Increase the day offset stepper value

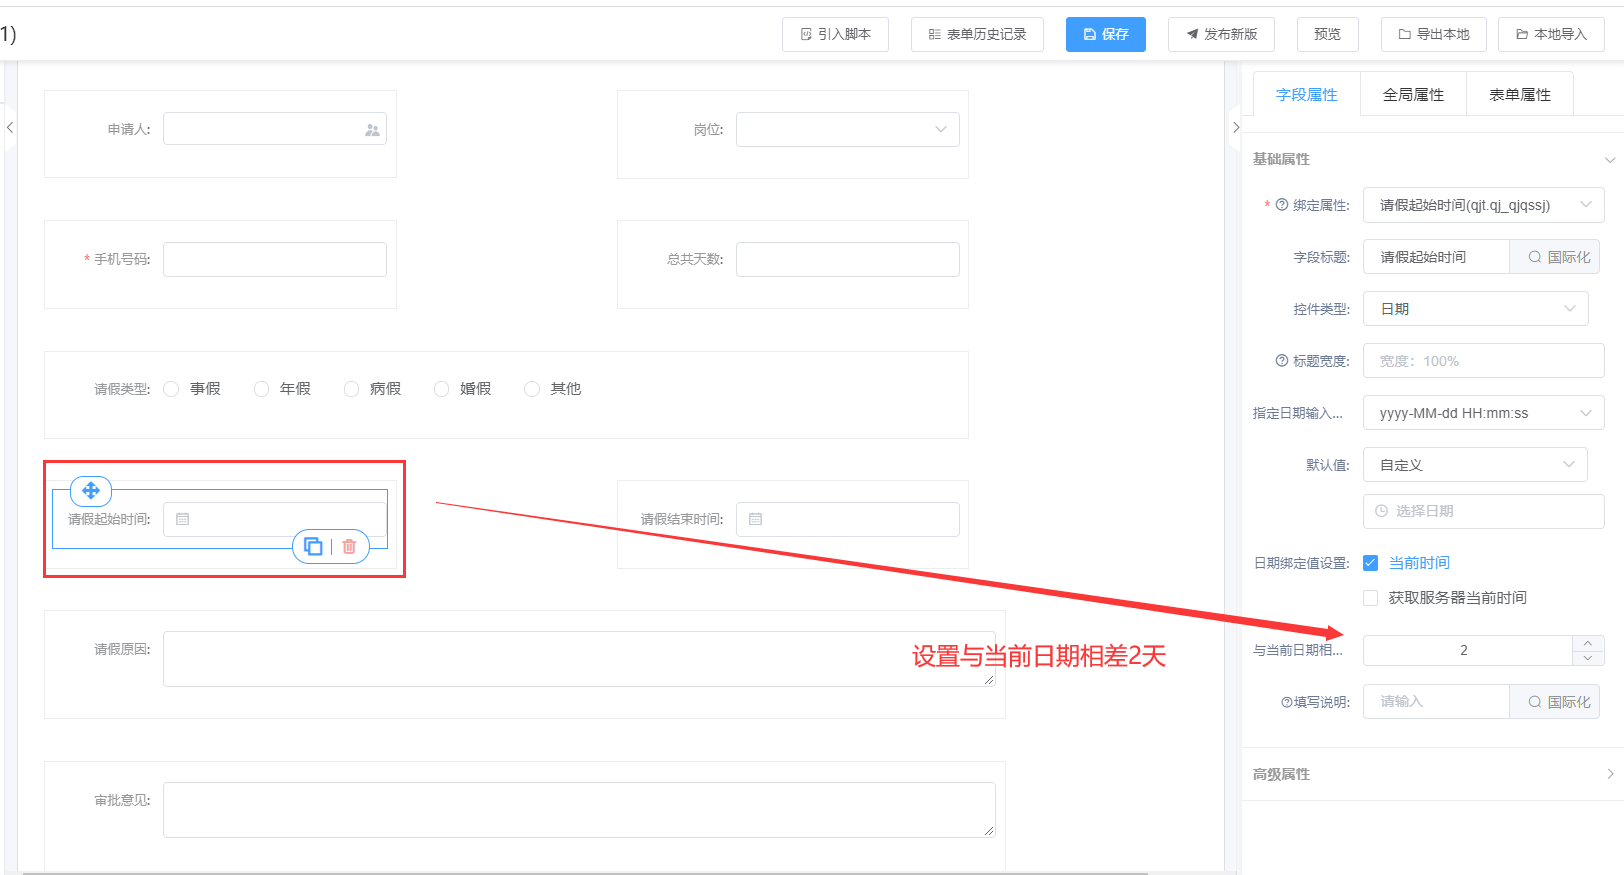(x=1588, y=643)
